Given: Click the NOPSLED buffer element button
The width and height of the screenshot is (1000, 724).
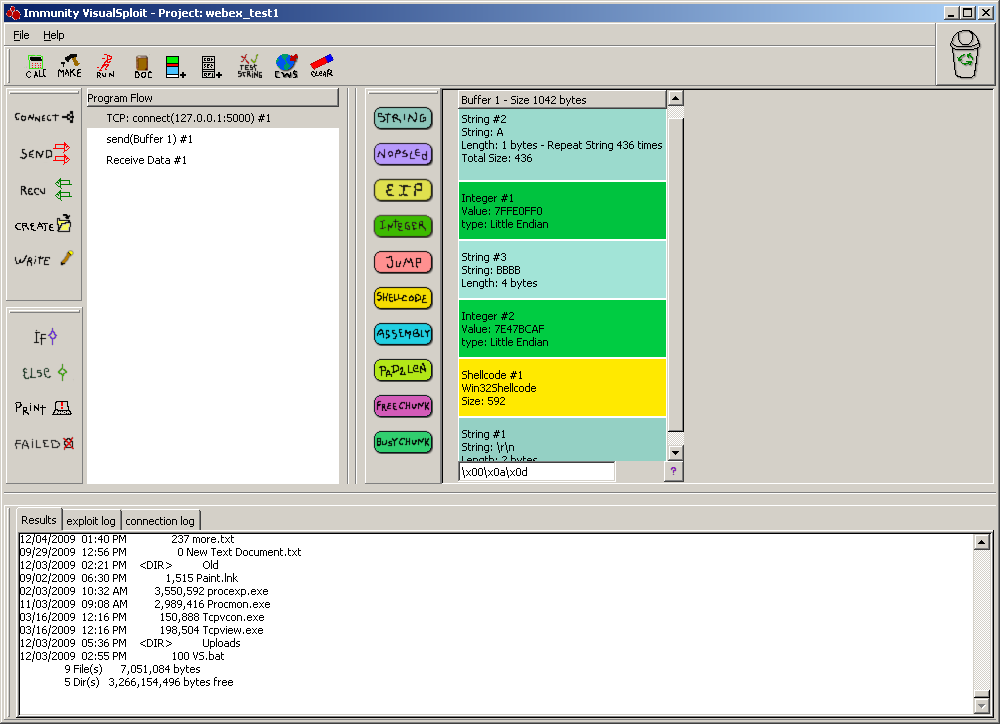Looking at the screenshot, I should click(x=403, y=154).
